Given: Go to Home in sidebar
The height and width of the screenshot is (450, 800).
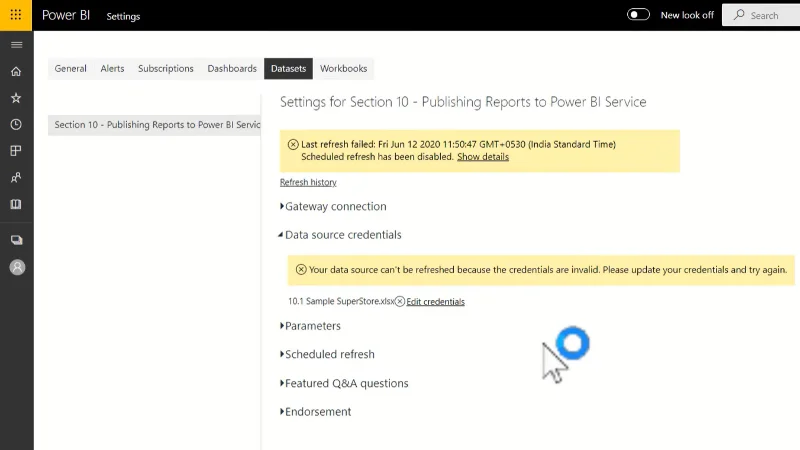Looking at the screenshot, I should click(x=16, y=71).
